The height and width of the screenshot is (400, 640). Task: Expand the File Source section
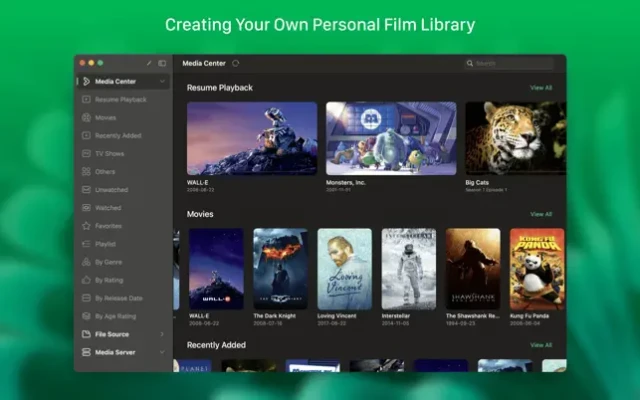pos(162,334)
